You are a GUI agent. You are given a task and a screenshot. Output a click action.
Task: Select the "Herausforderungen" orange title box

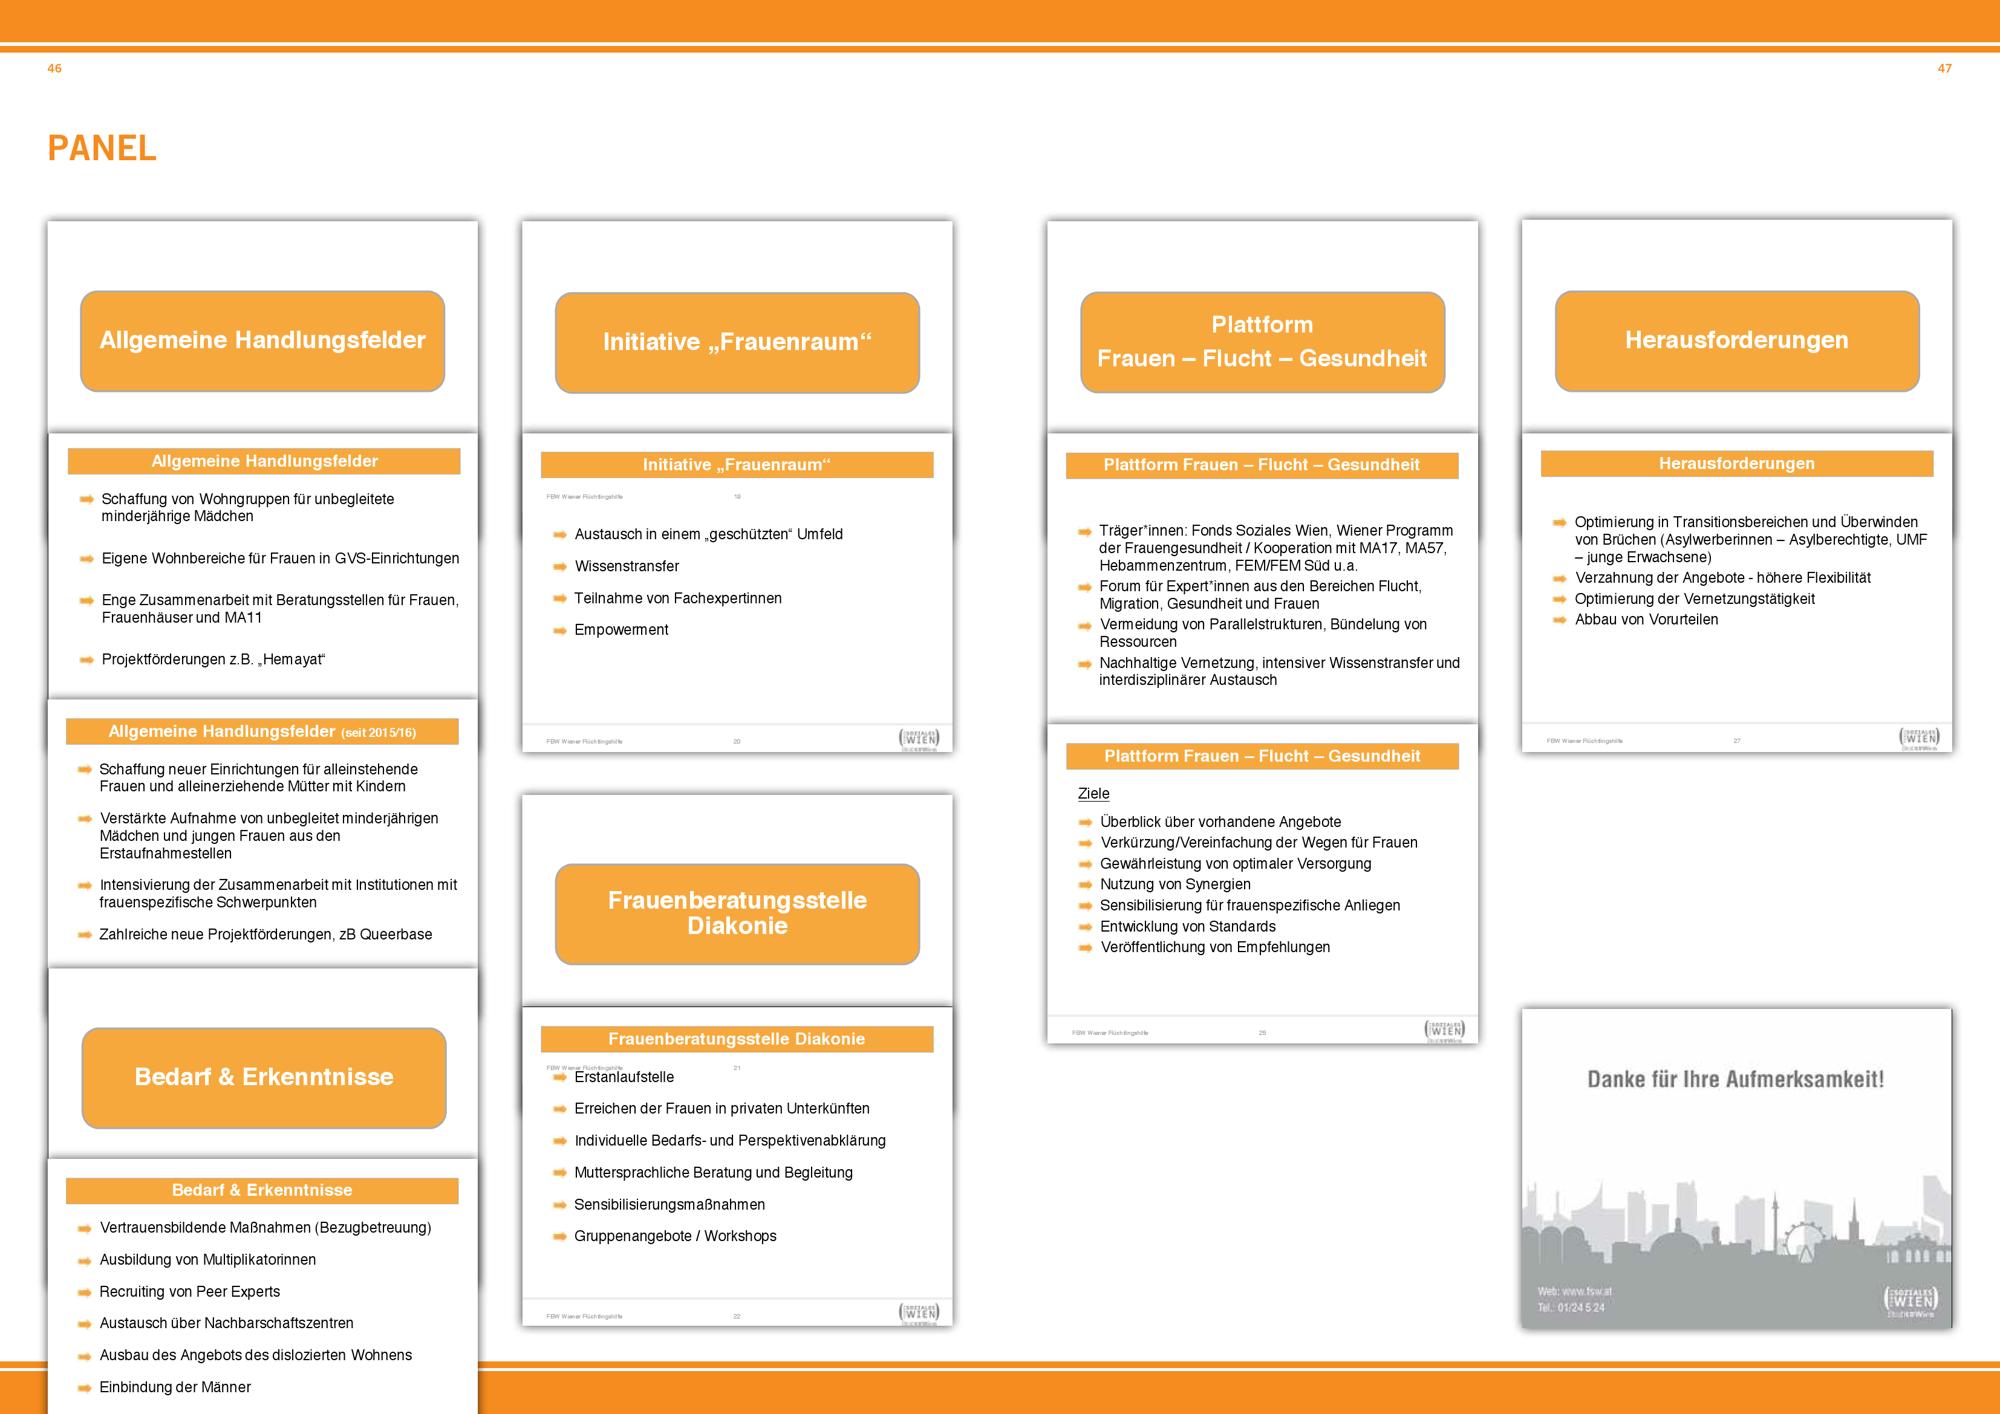[1736, 341]
